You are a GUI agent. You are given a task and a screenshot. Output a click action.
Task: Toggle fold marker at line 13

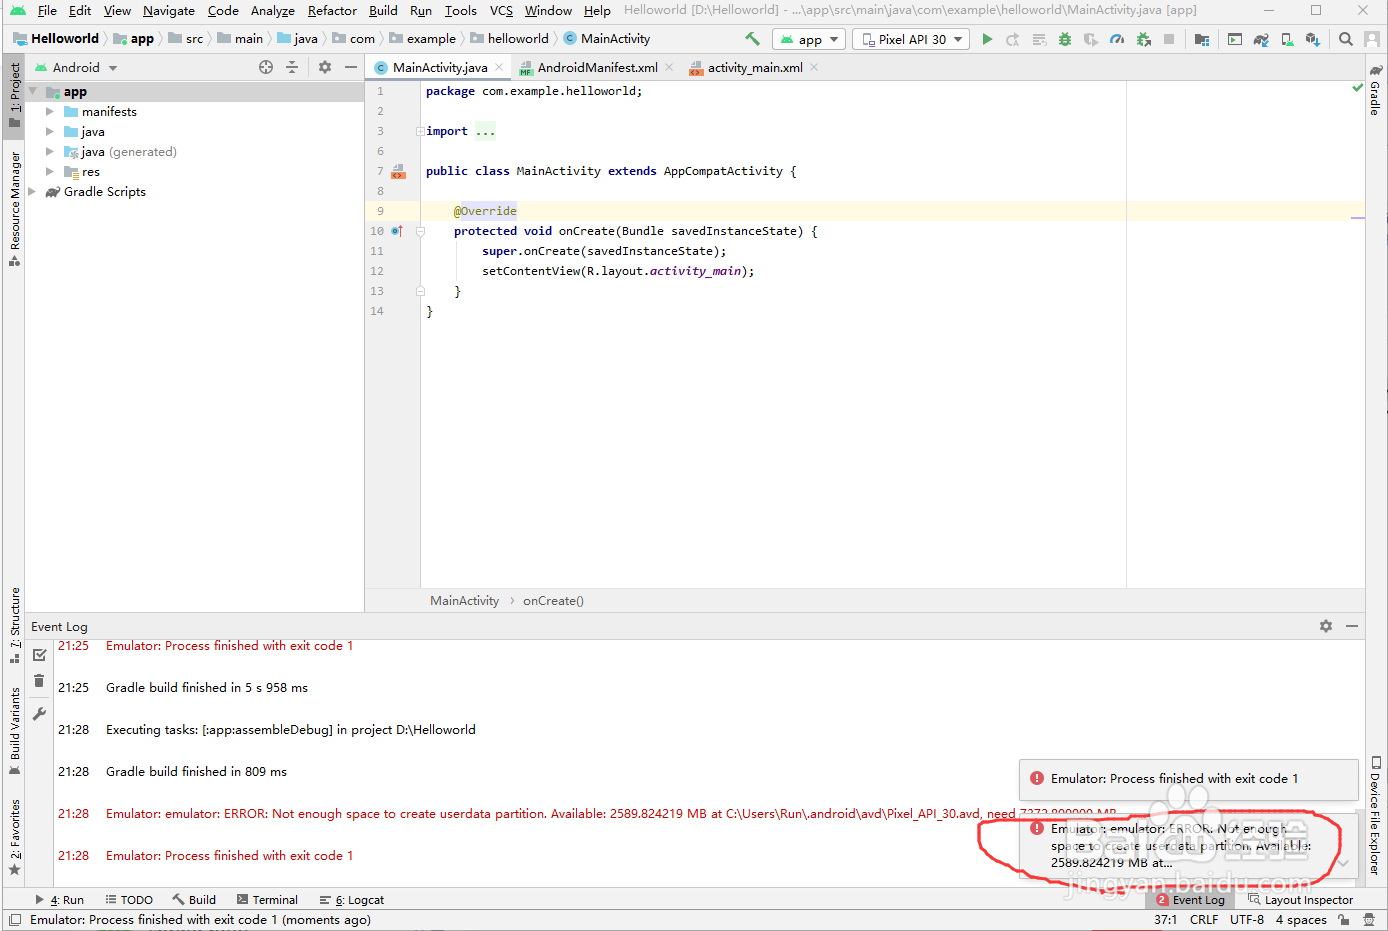(420, 291)
